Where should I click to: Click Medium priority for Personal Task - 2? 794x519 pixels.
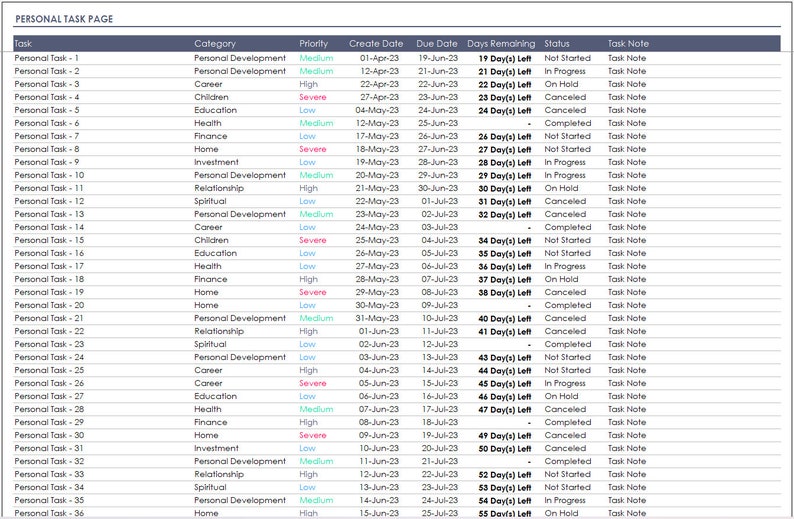coord(316,71)
